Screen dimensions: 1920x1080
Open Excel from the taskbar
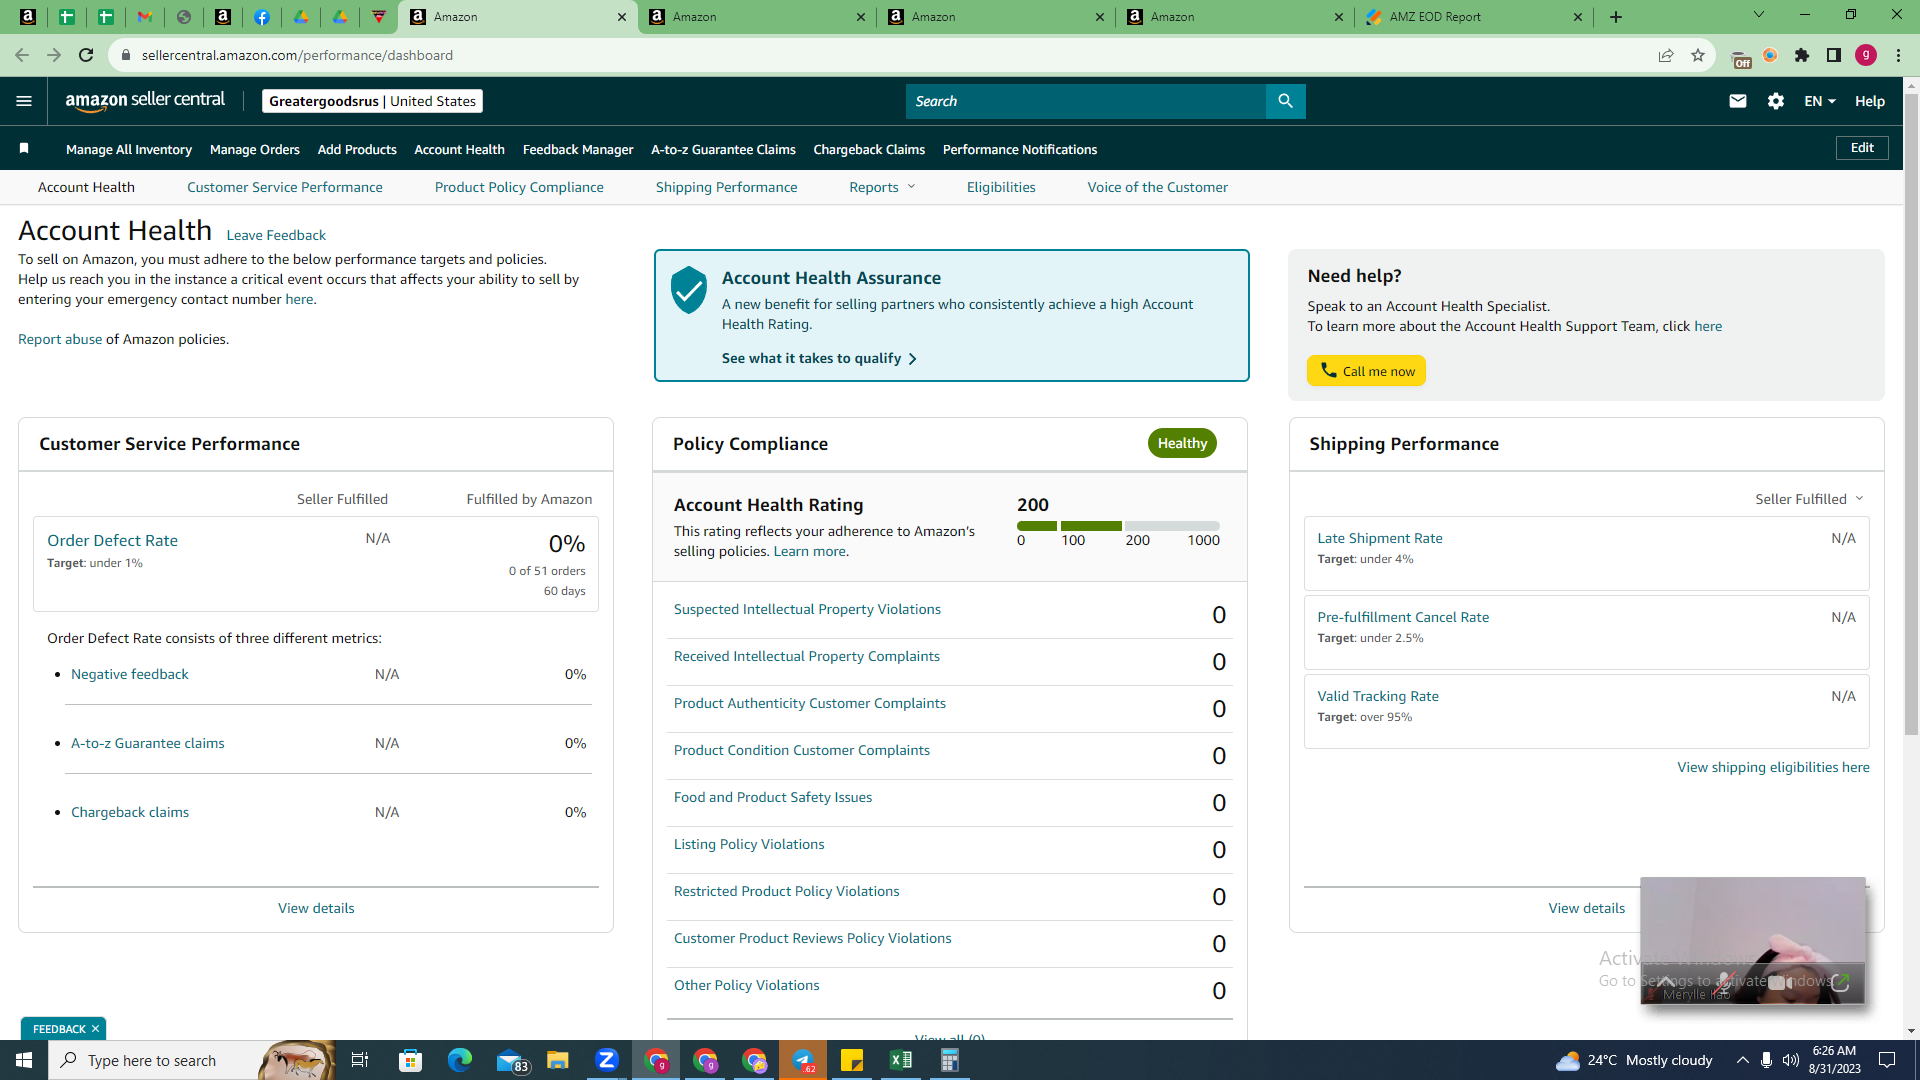(900, 1060)
